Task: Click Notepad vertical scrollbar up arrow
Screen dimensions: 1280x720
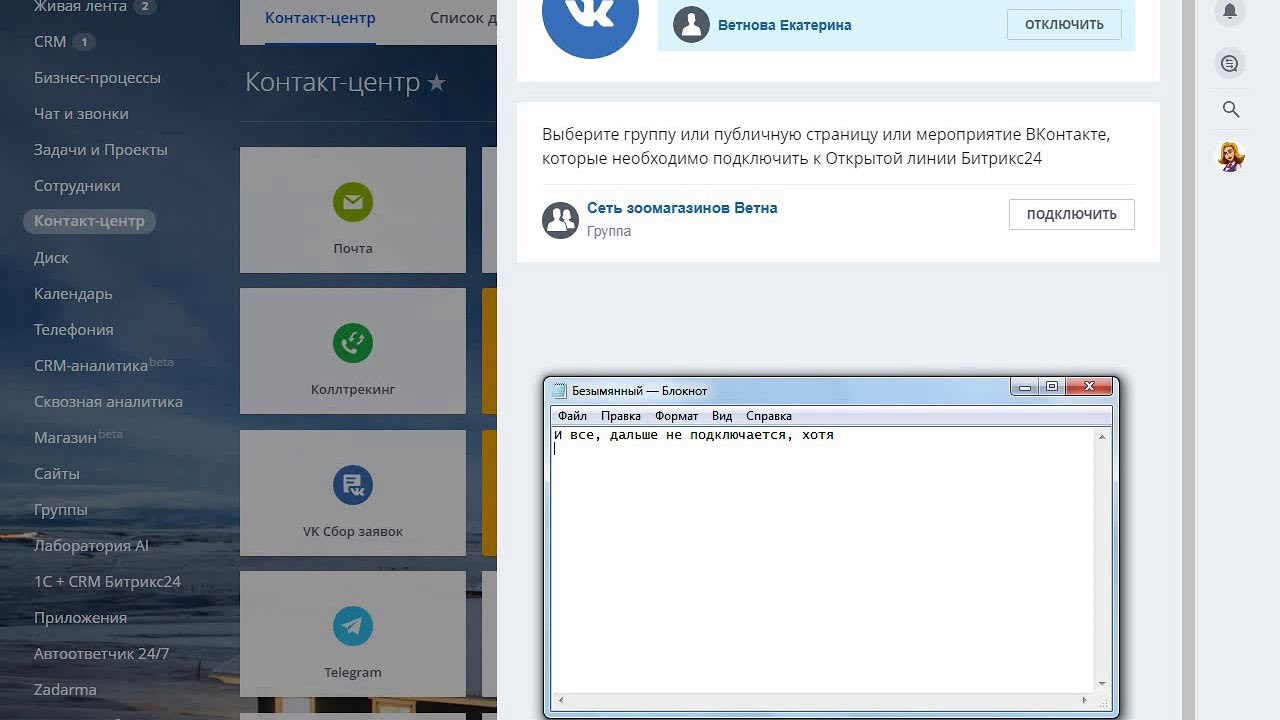Action: coord(1102,436)
